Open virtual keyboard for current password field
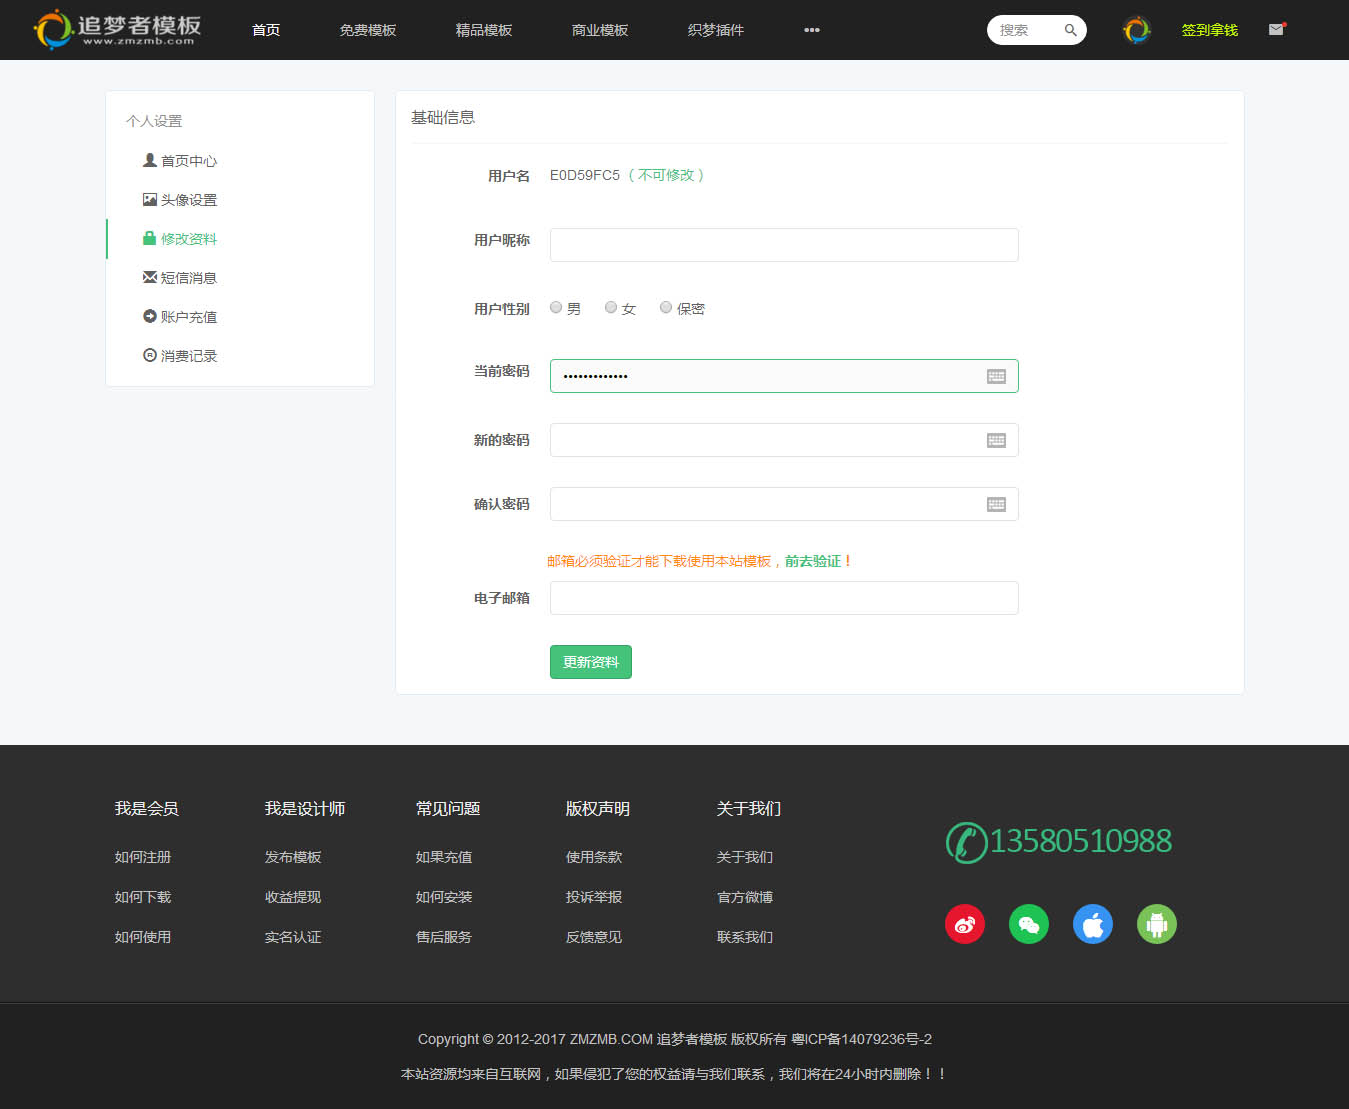1349x1109 pixels. tap(996, 376)
